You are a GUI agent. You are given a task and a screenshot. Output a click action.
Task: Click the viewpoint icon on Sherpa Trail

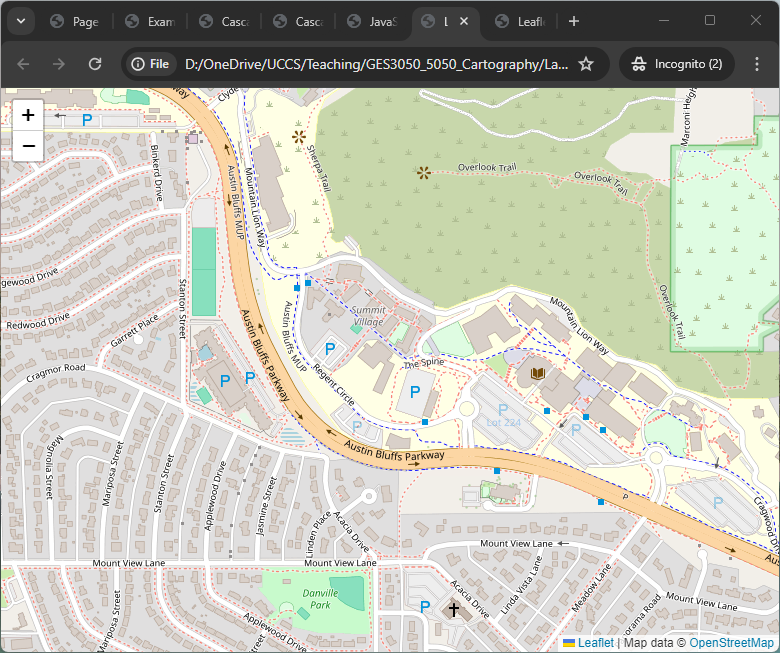click(x=298, y=137)
